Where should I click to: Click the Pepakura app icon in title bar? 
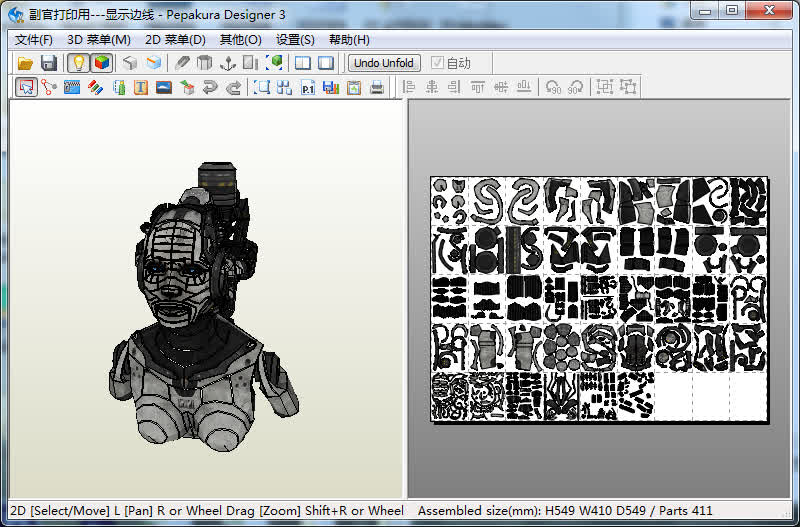point(16,14)
